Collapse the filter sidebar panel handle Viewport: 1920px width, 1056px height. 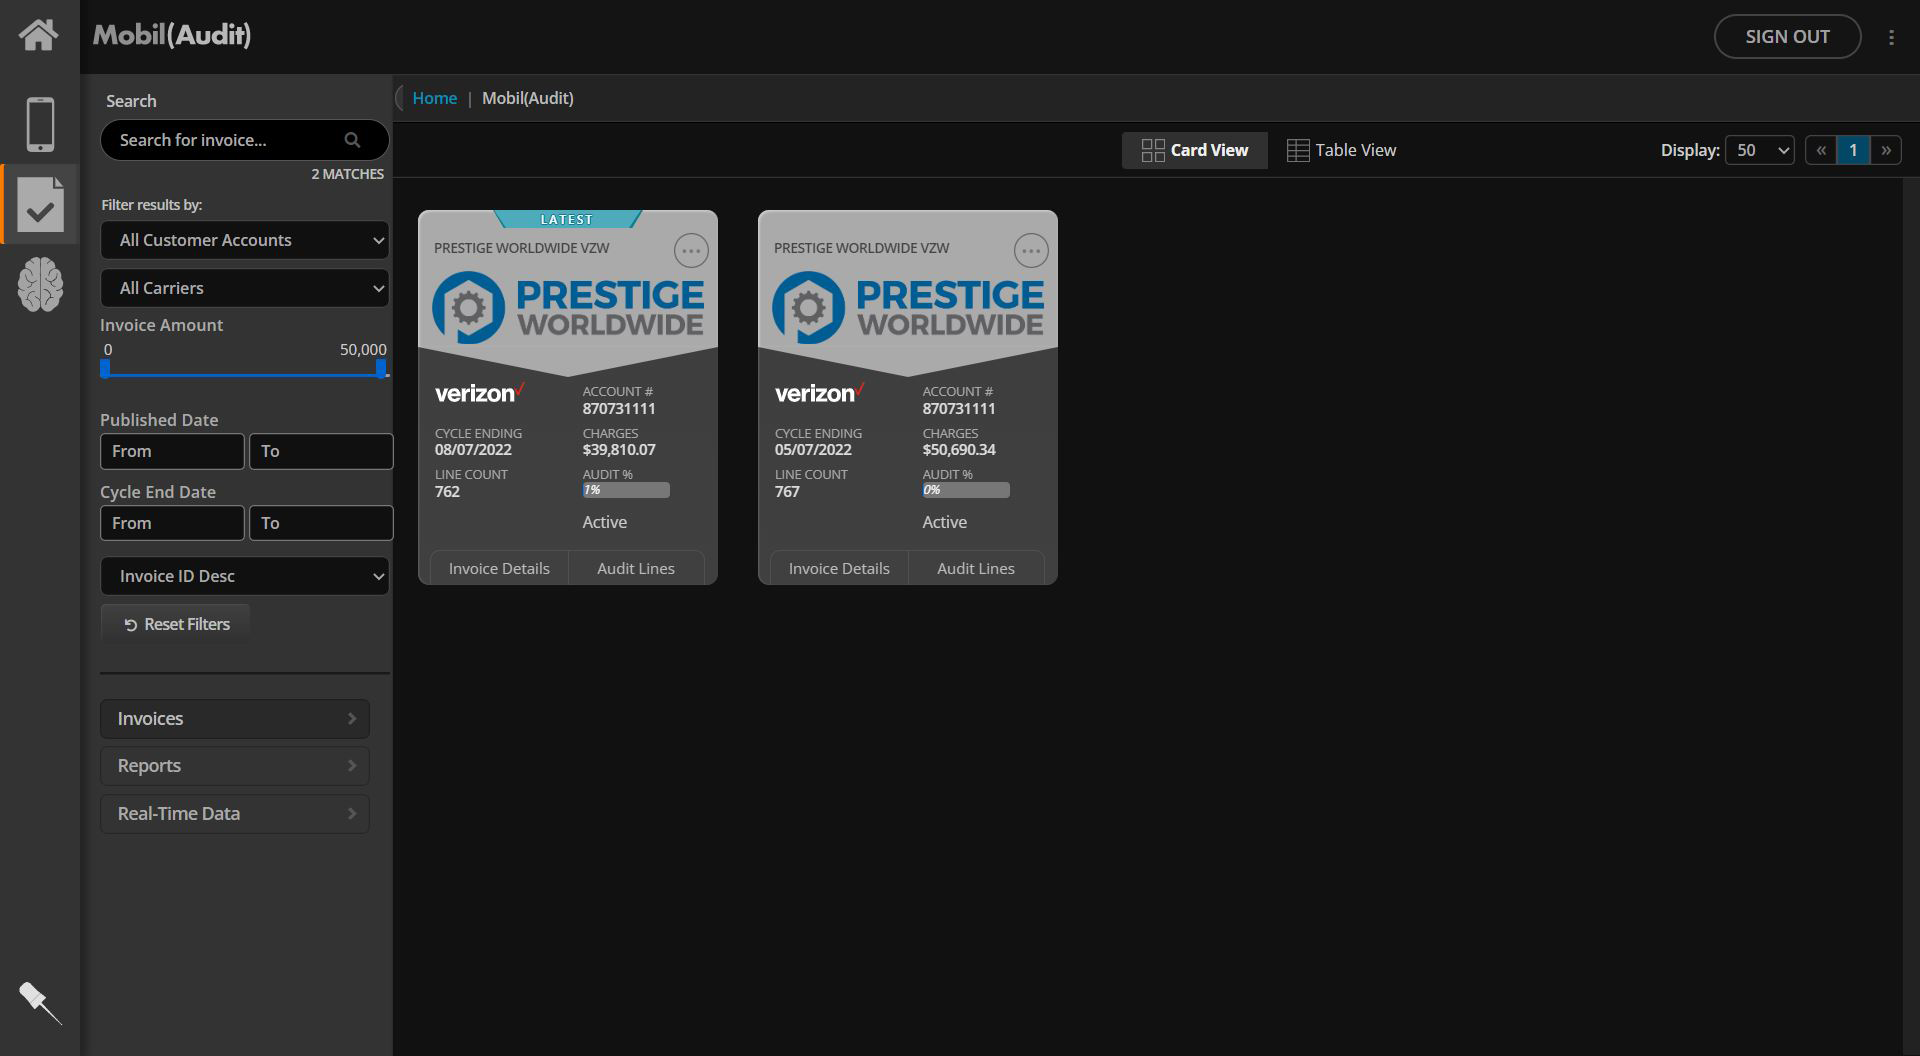399,98
